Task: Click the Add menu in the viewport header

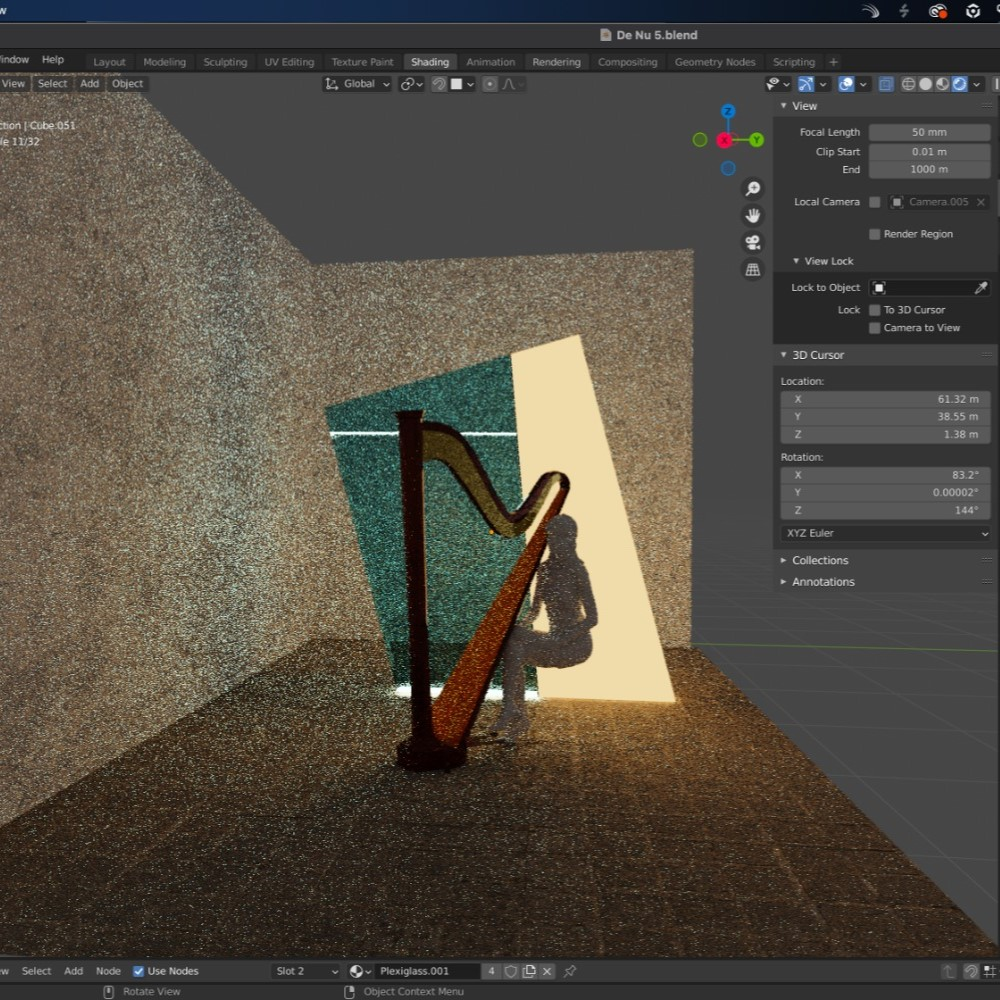Action: [90, 84]
